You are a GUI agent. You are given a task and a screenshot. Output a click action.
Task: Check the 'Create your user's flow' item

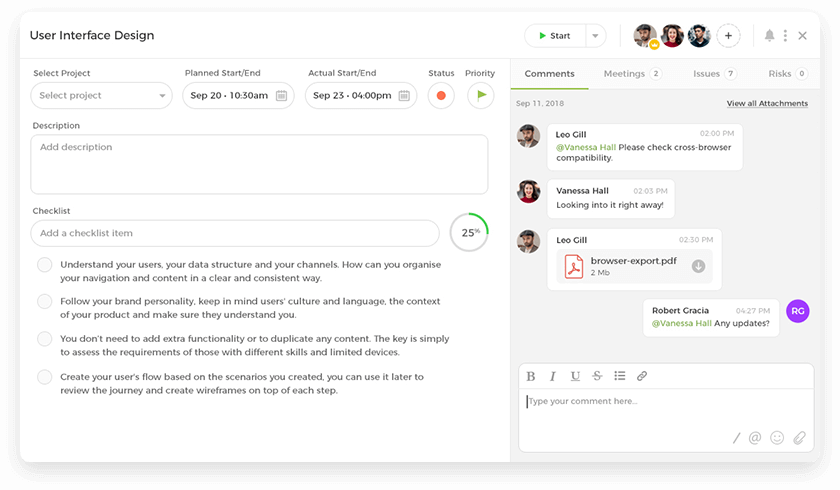[45, 377]
